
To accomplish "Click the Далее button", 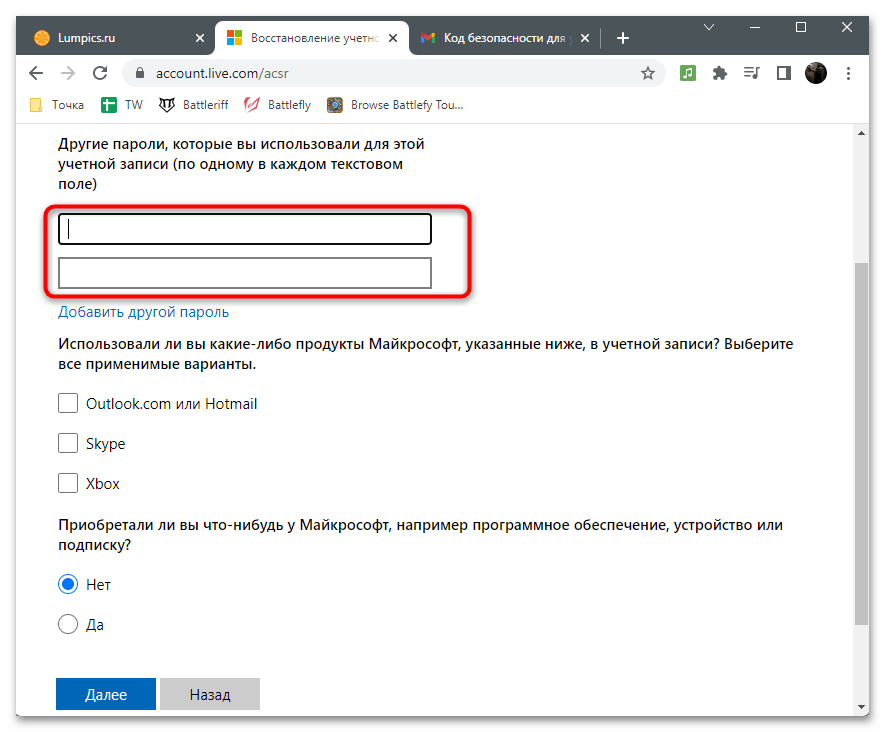I will [x=106, y=694].
